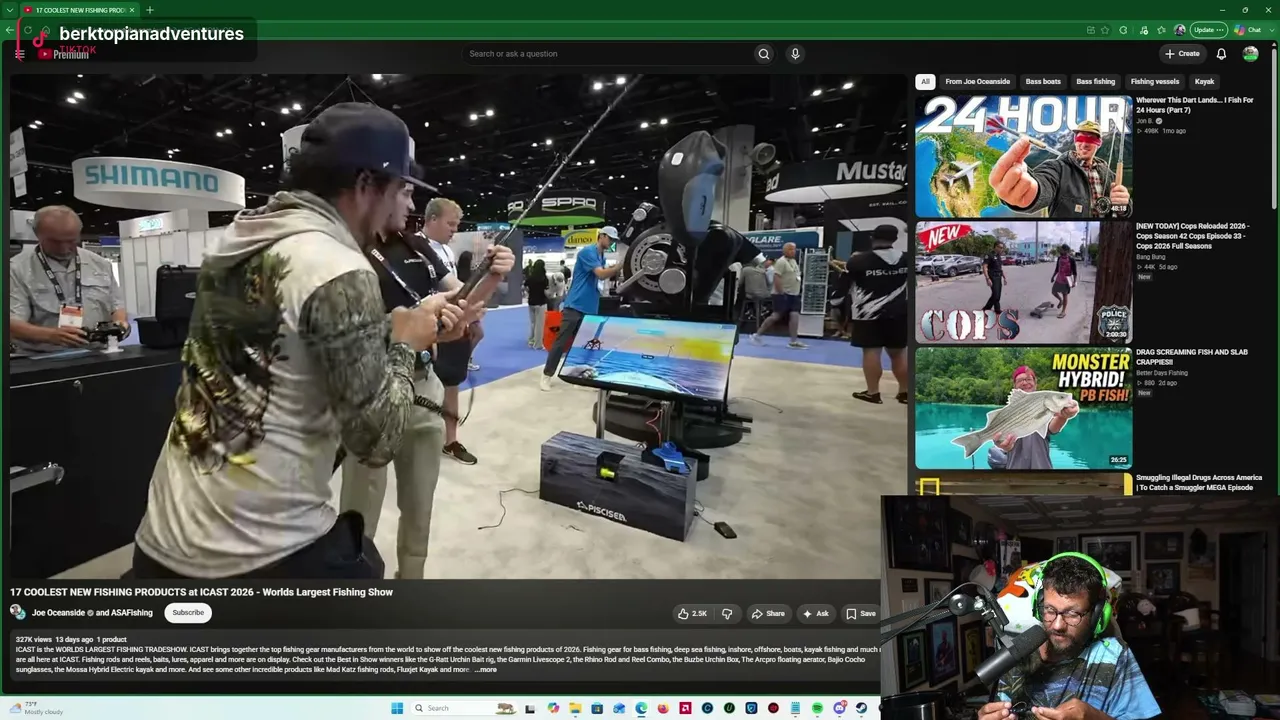Open Discord from the taskbar
Image resolution: width=1280 pixels, height=720 pixels.
[x=839, y=708]
